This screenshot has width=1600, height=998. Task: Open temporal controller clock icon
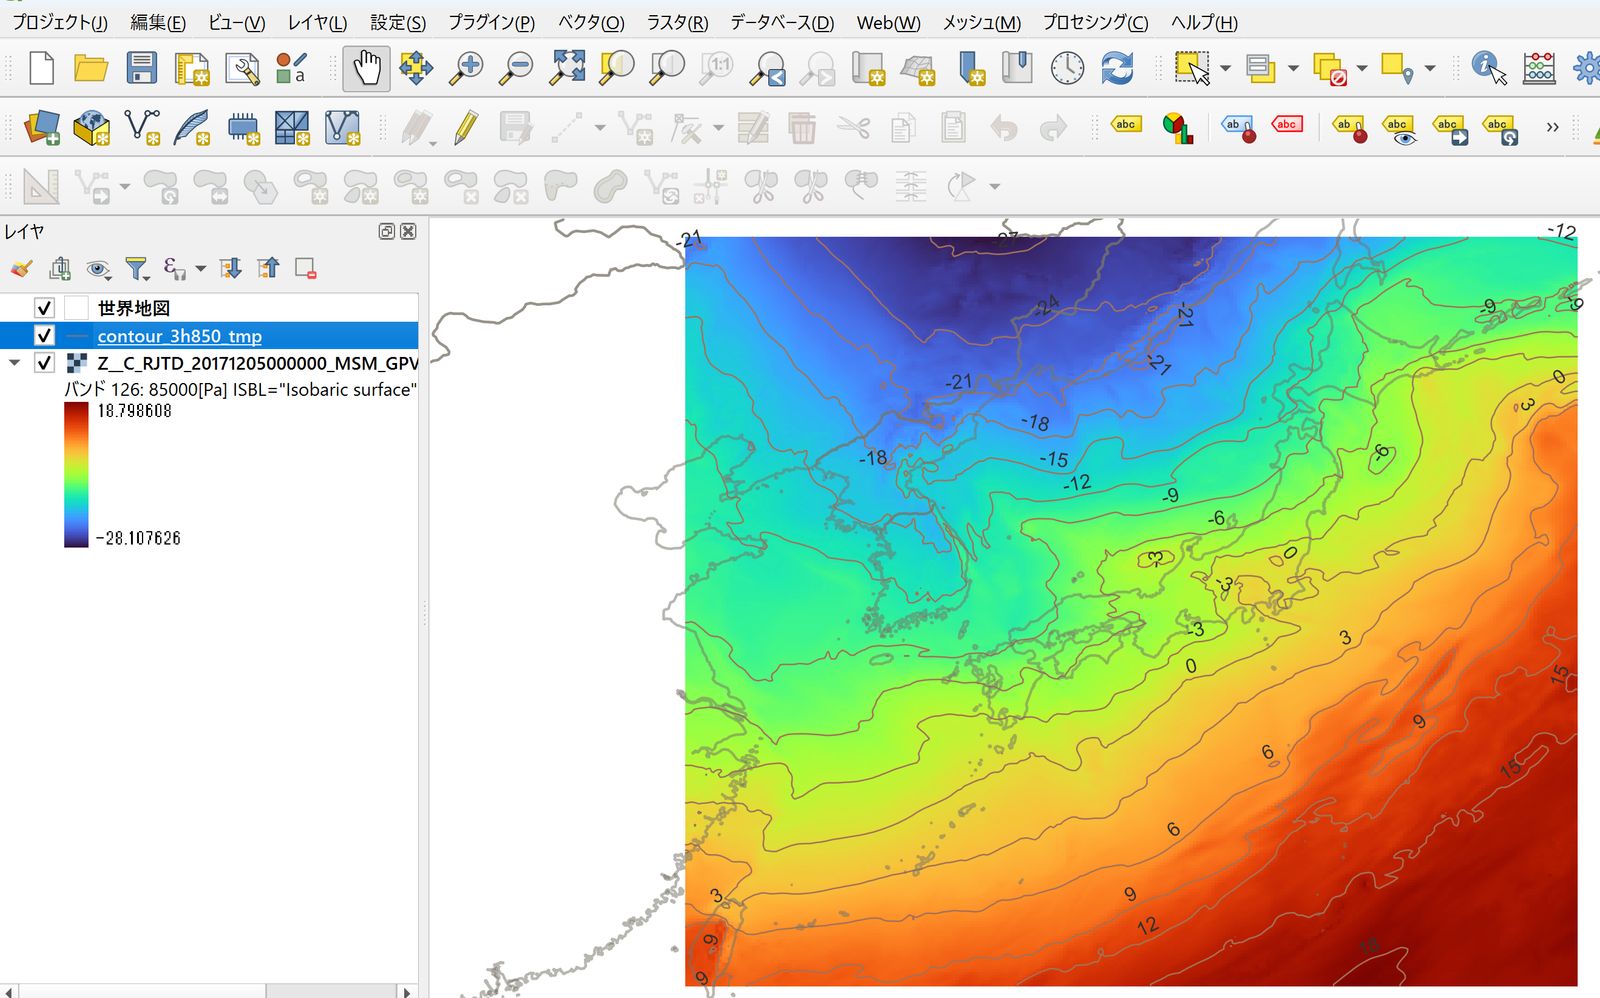click(x=1067, y=68)
